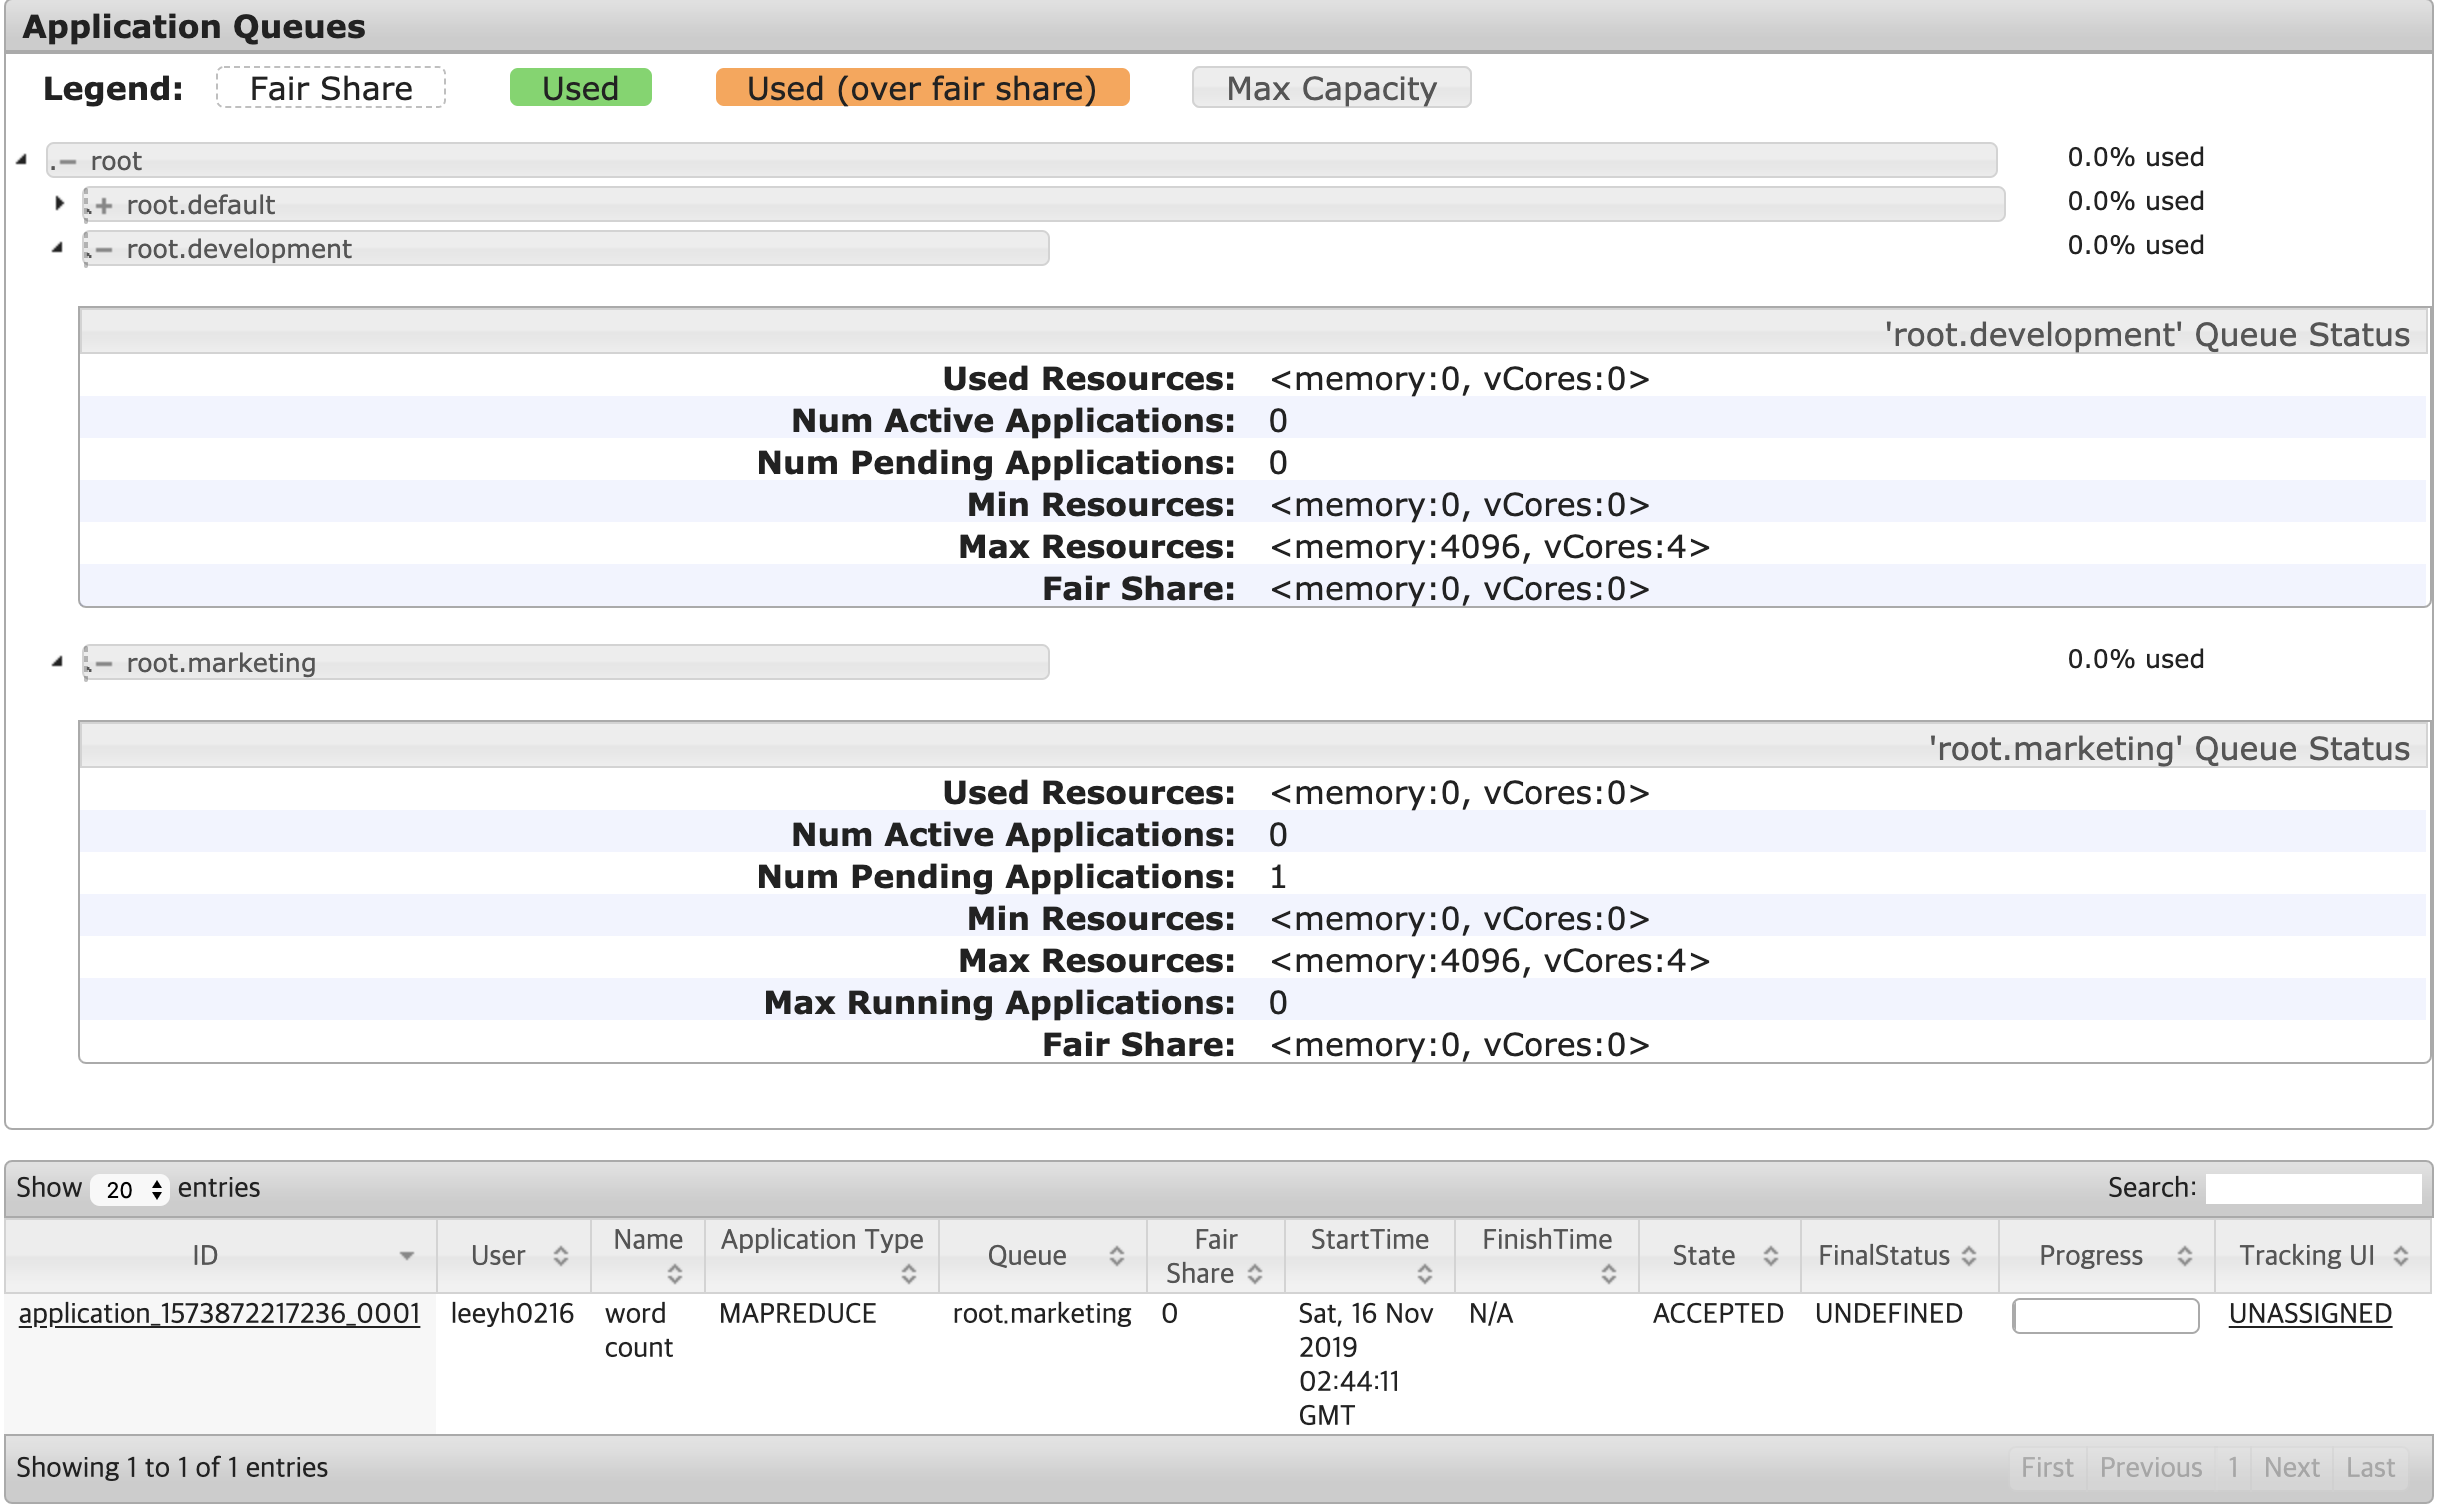Click the UNASSIGNED tracking UI link
The height and width of the screenshot is (1506, 2438).
tap(2309, 1313)
